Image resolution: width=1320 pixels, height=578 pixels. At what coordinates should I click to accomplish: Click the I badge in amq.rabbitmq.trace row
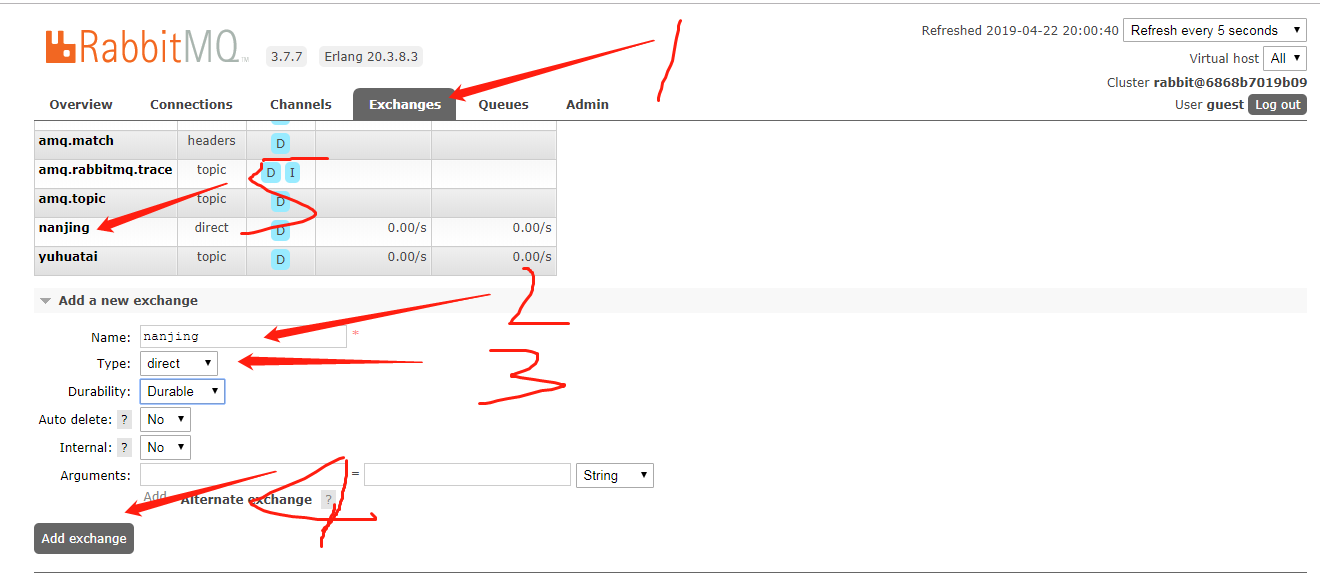[x=292, y=173]
